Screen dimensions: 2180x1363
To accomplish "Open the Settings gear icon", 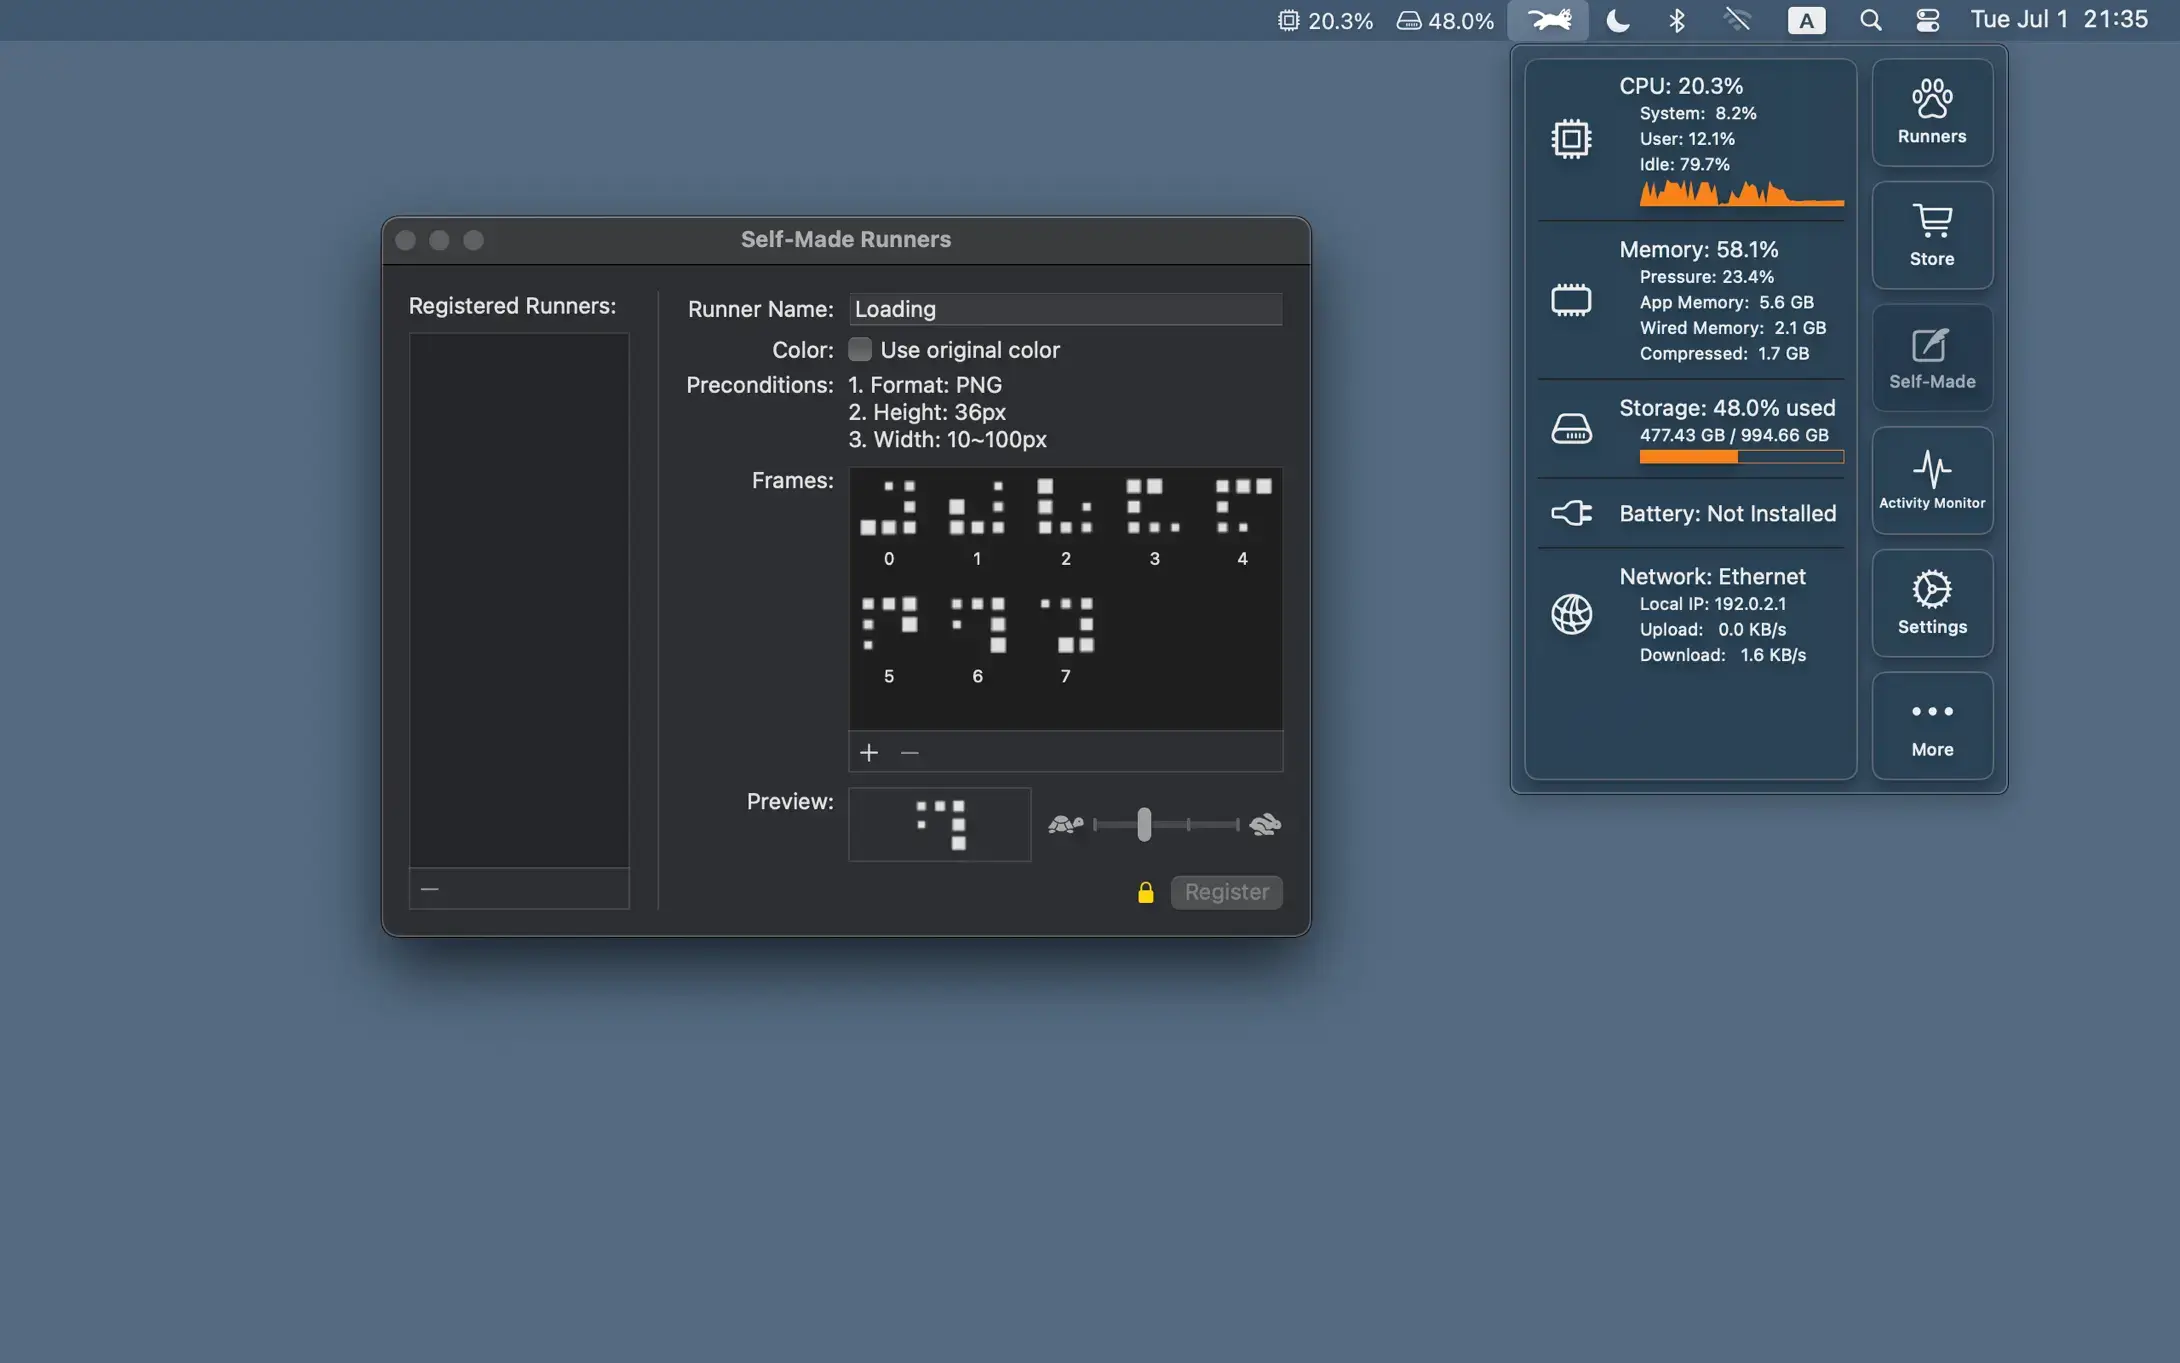I will (1931, 603).
